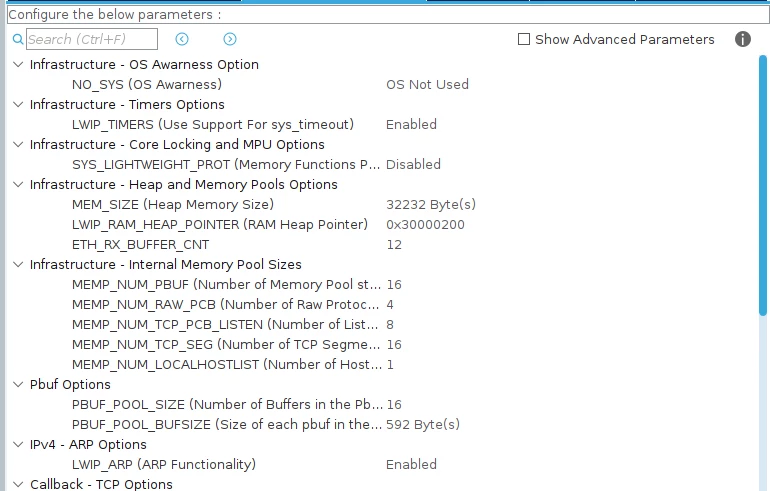Image resolution: width=770 pixels, height=491 pixels.
Task: Edit MEMP_NUM_TCP_SEG value 16
Action: tap(394, 345)
